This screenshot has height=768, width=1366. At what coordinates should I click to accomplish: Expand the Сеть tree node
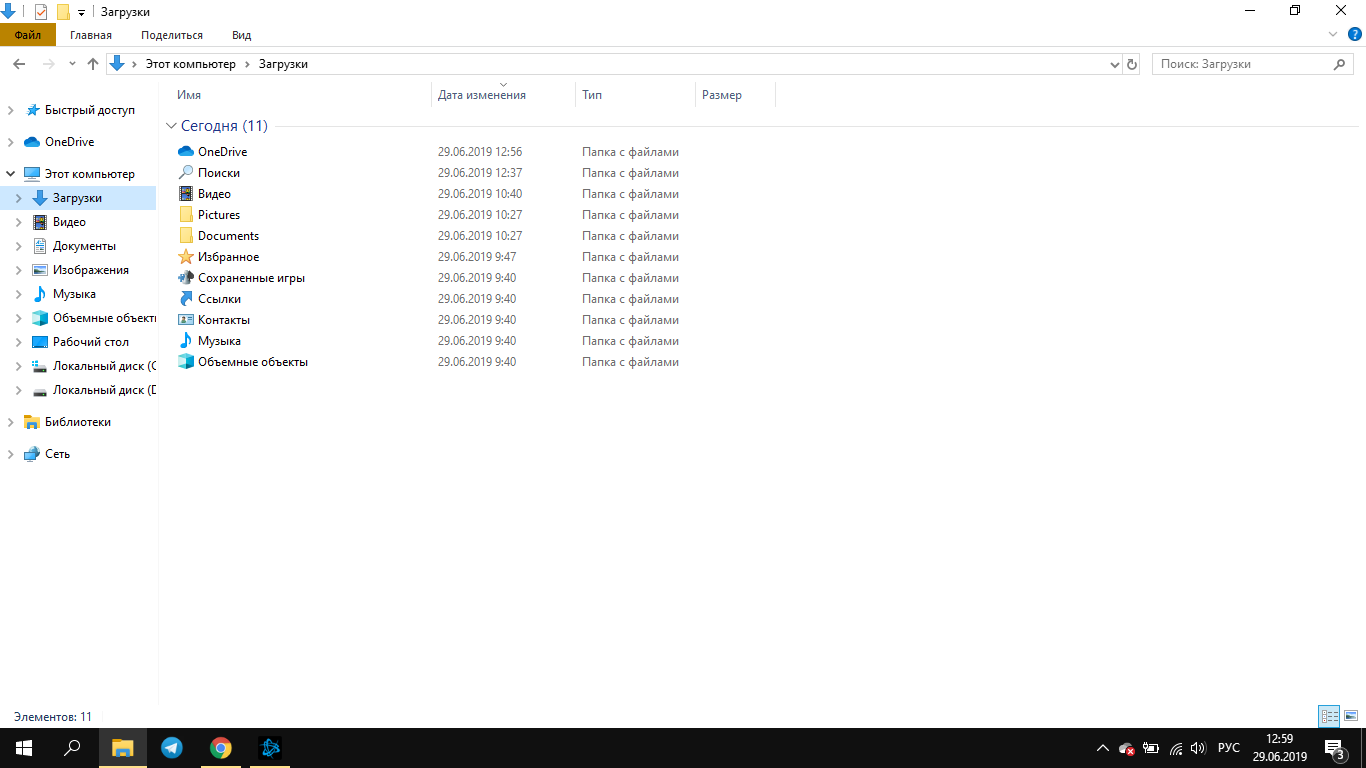(x=11, y=454)
